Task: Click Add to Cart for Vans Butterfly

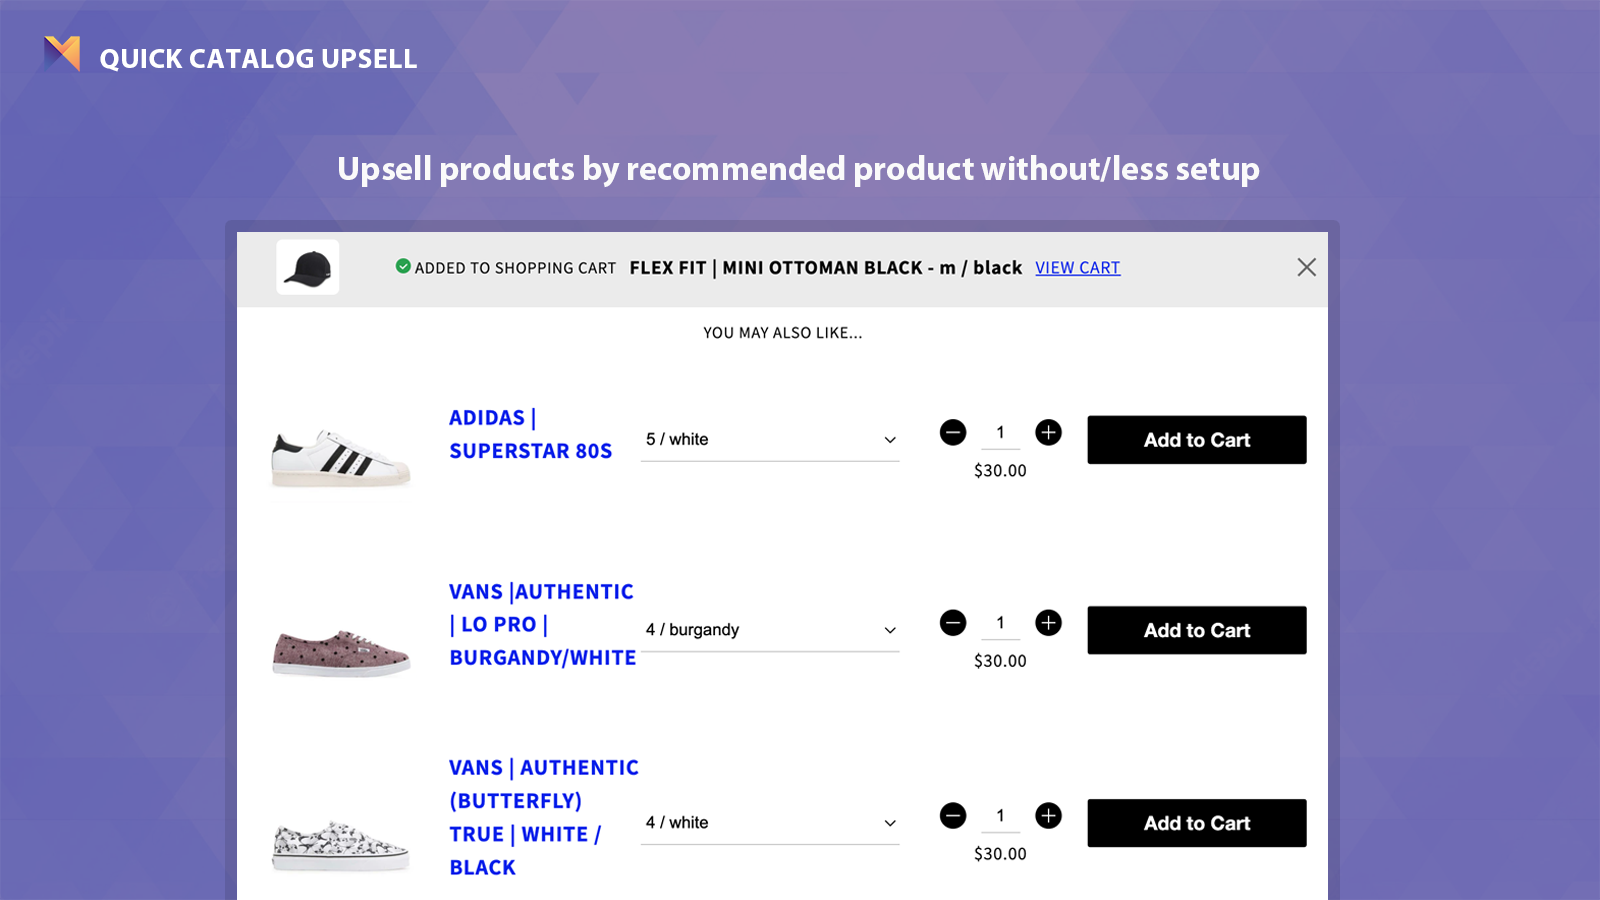Action: tap(1196, 822)
